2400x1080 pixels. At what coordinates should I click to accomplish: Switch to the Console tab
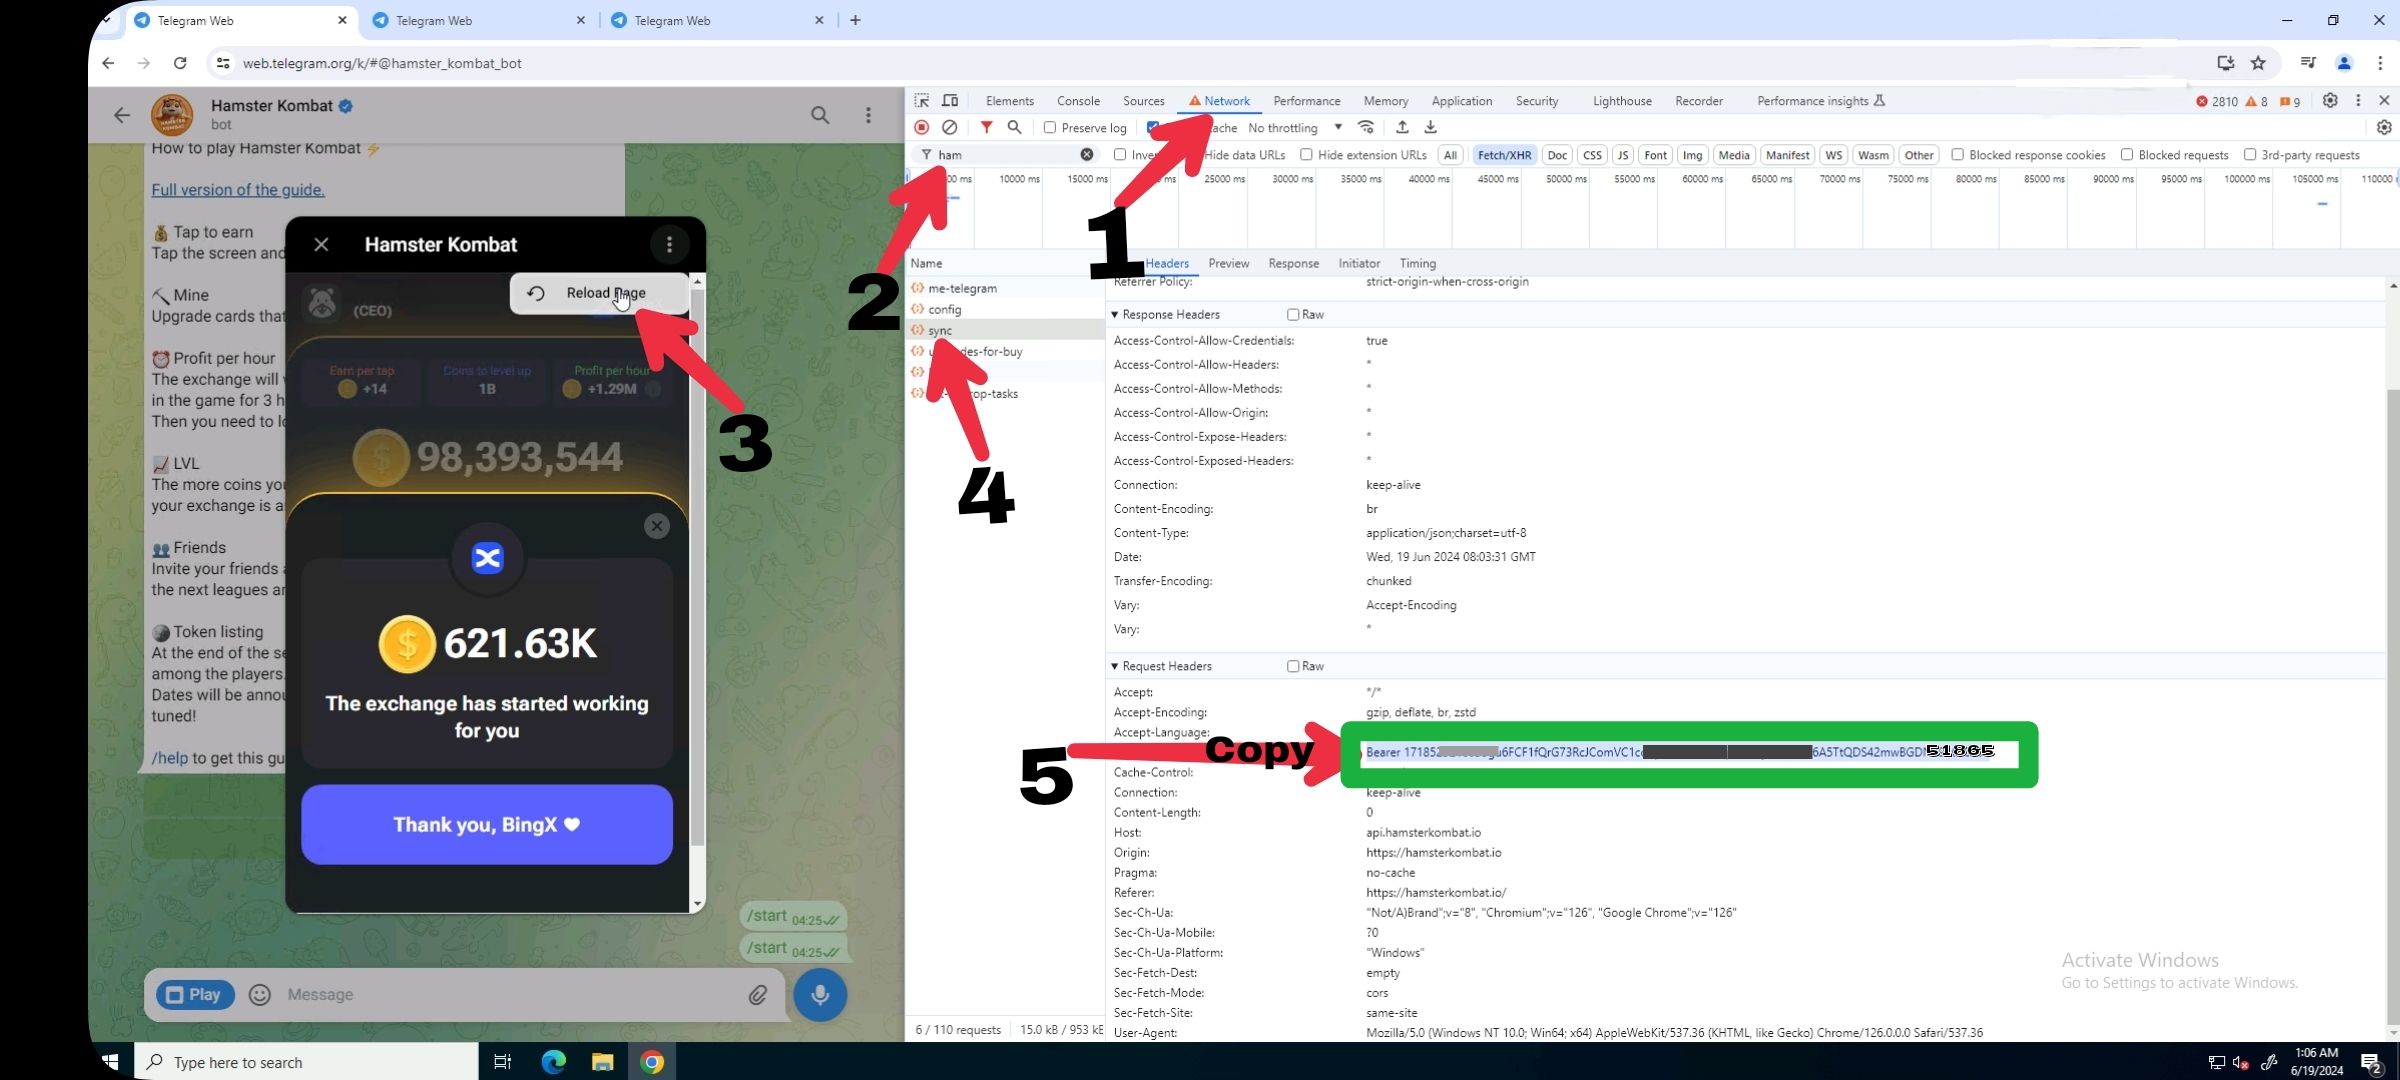1078,101
